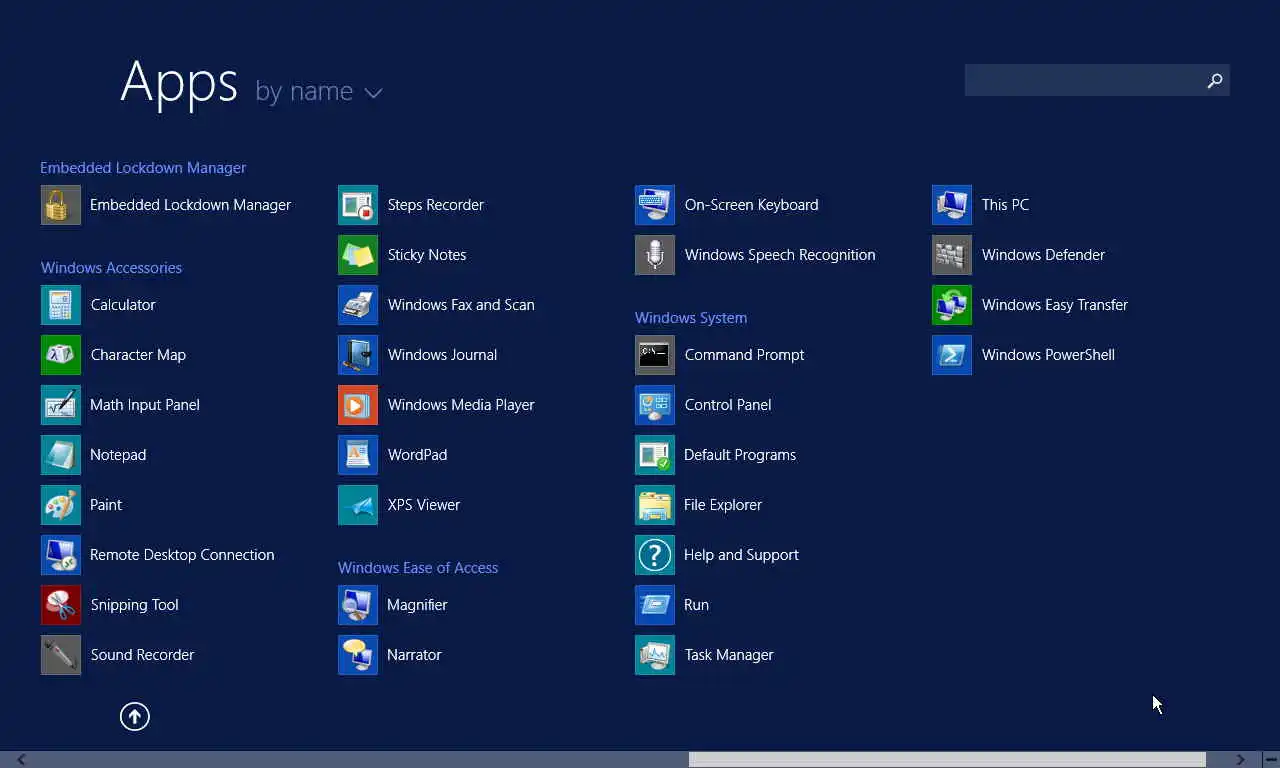1280x768 pixels.
Task: Click the horizontal scrollbar thumb
Action: [x=947, y=760]
